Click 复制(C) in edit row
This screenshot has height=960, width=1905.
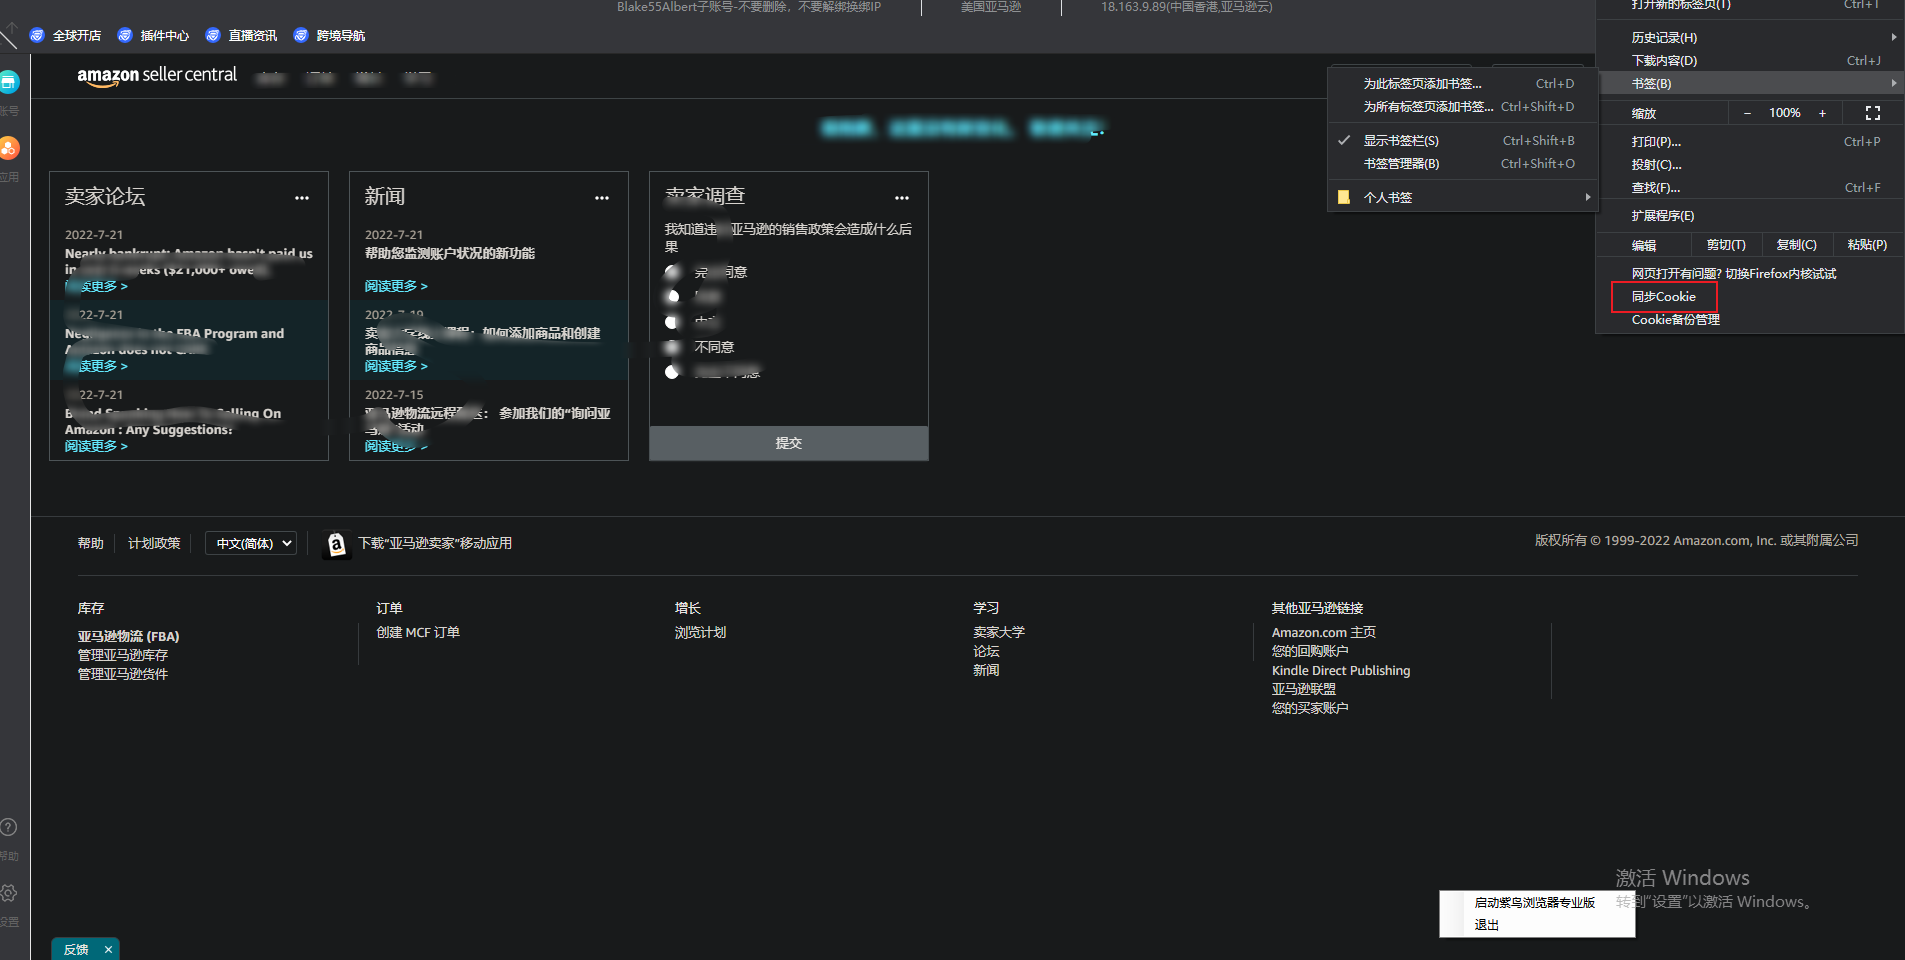pyautogui.click(x=1796, y=245)
